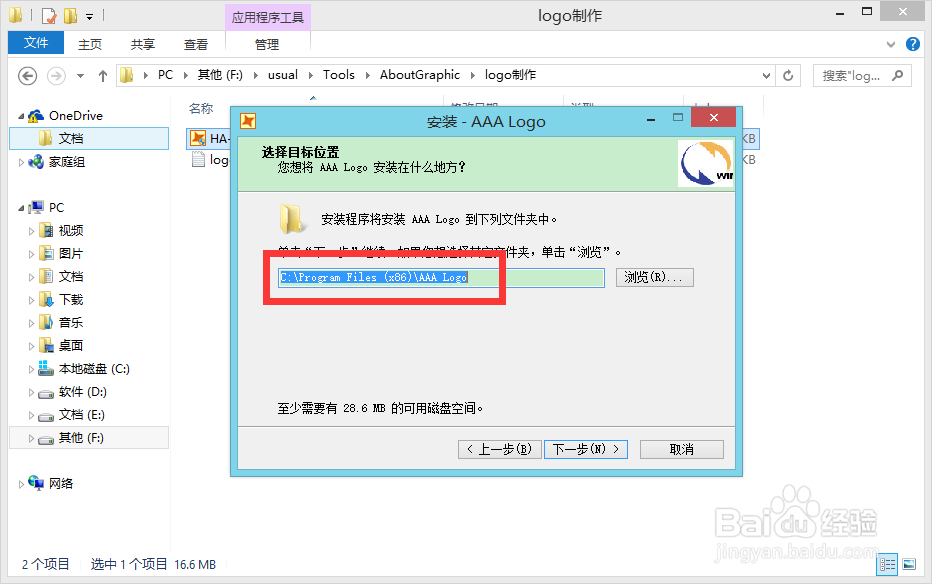Open Explorer help question mark
The height and width of the screenshot is (584, 932).
912,44
